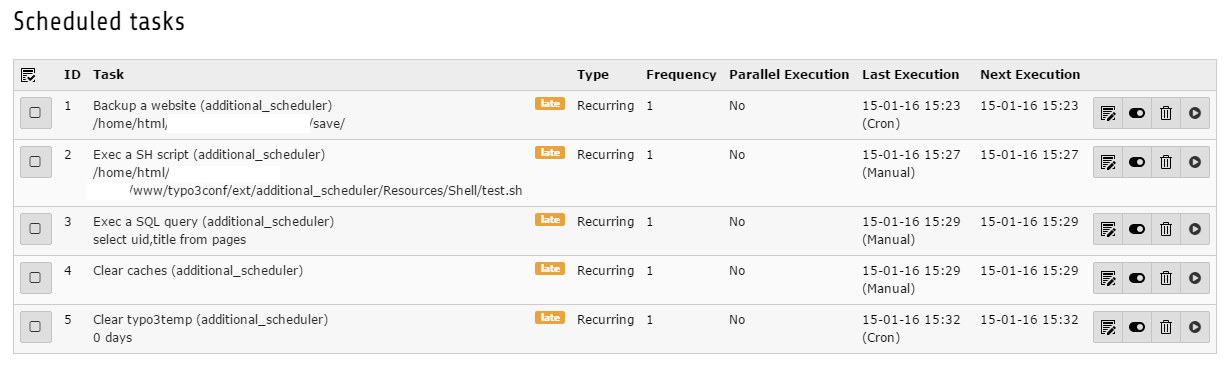Disable the Exec a SQL query task
This screenshot has width=1227, height=366.
coord(1137,229)
